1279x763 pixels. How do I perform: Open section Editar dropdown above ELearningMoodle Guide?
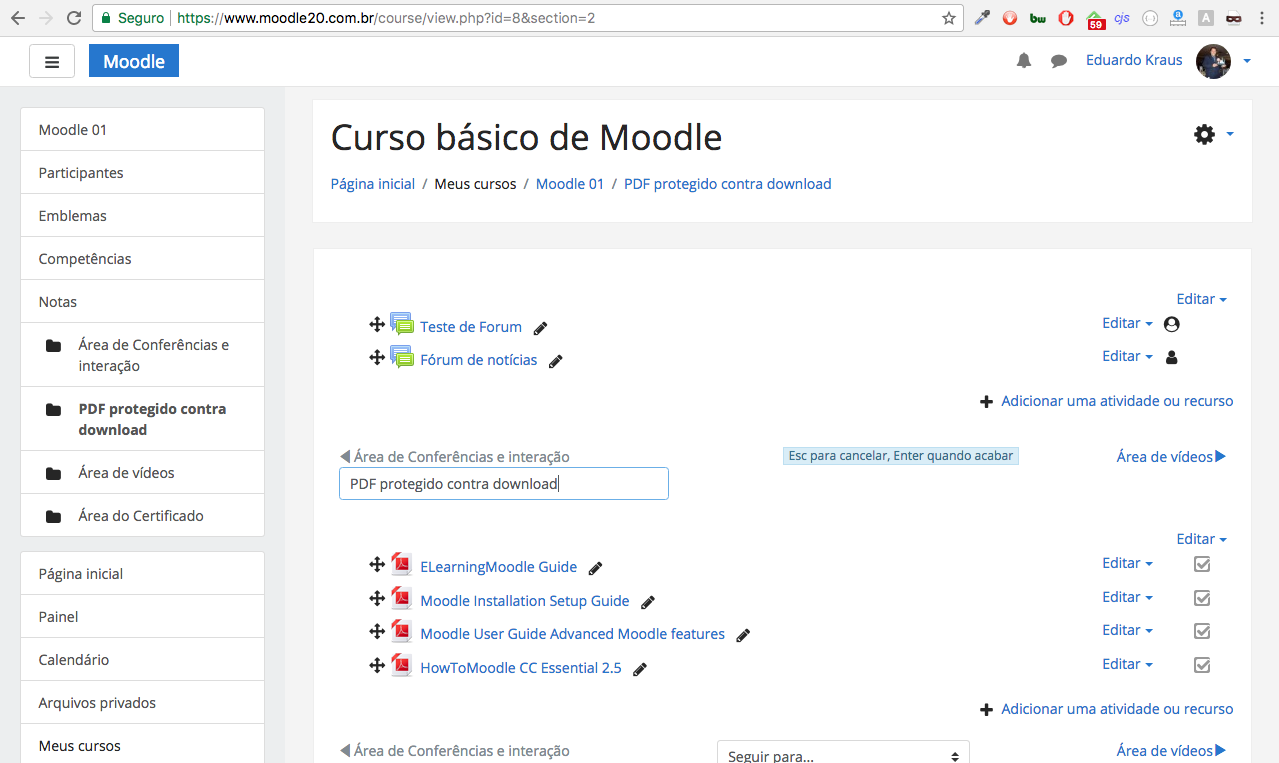point(1201,539)
